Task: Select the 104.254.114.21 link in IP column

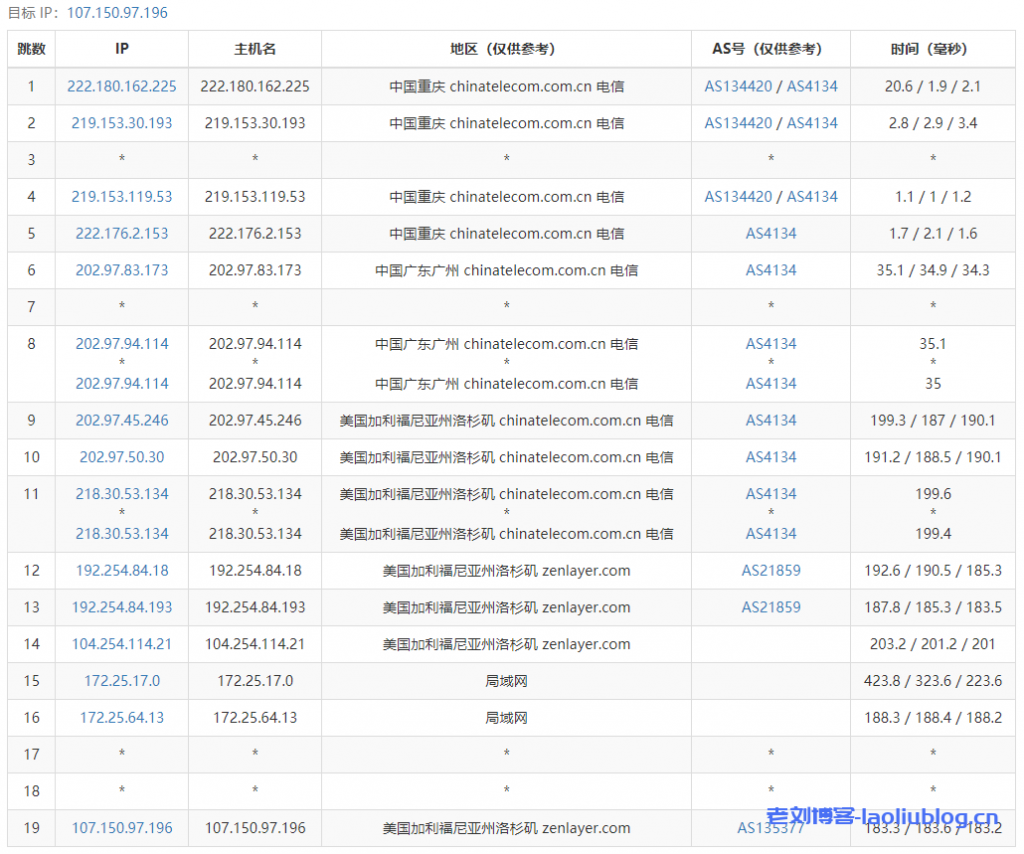Action: point(122,645)
